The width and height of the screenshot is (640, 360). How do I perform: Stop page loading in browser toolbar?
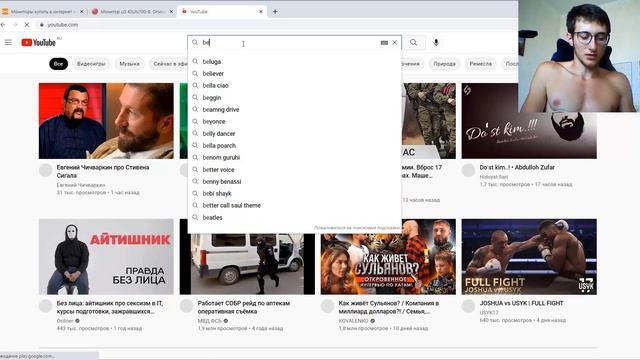click(x=27, y=25)
